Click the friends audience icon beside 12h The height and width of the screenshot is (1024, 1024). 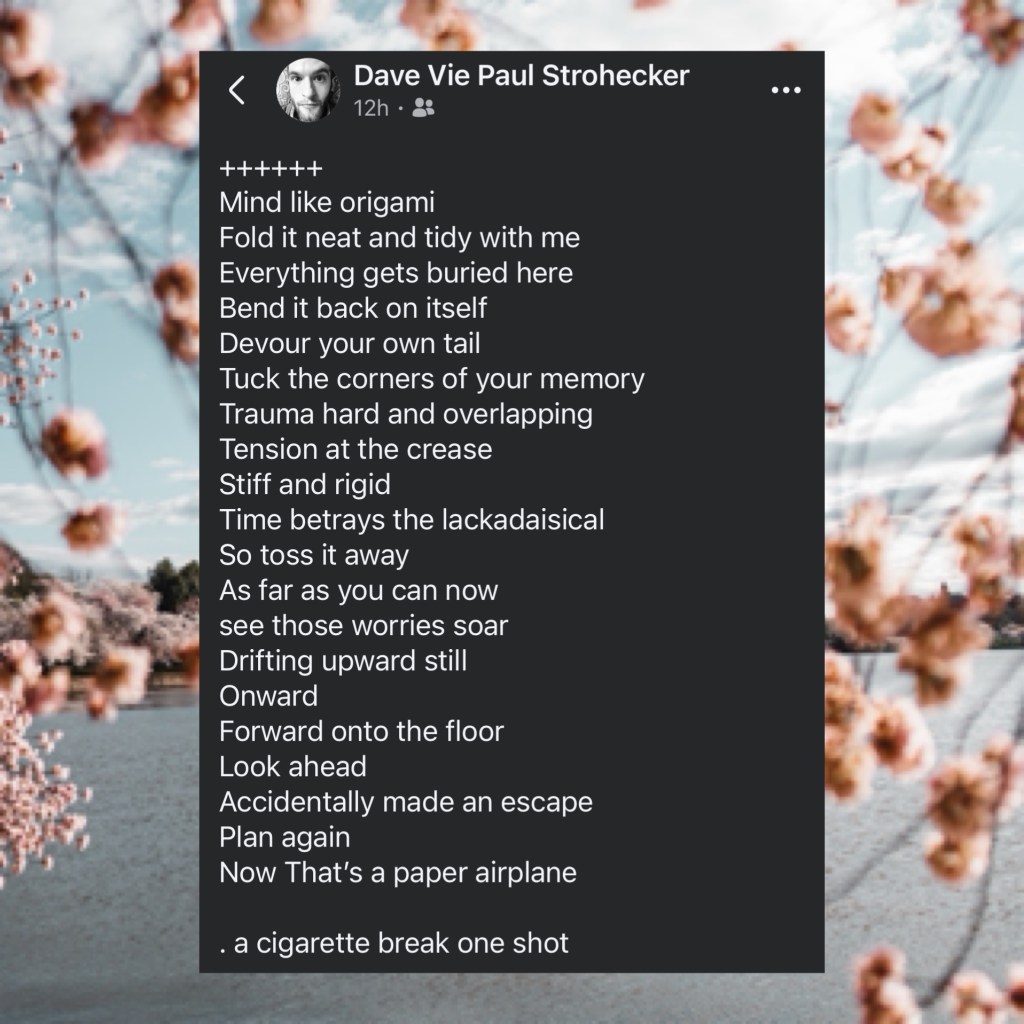(x=423, y=108)
